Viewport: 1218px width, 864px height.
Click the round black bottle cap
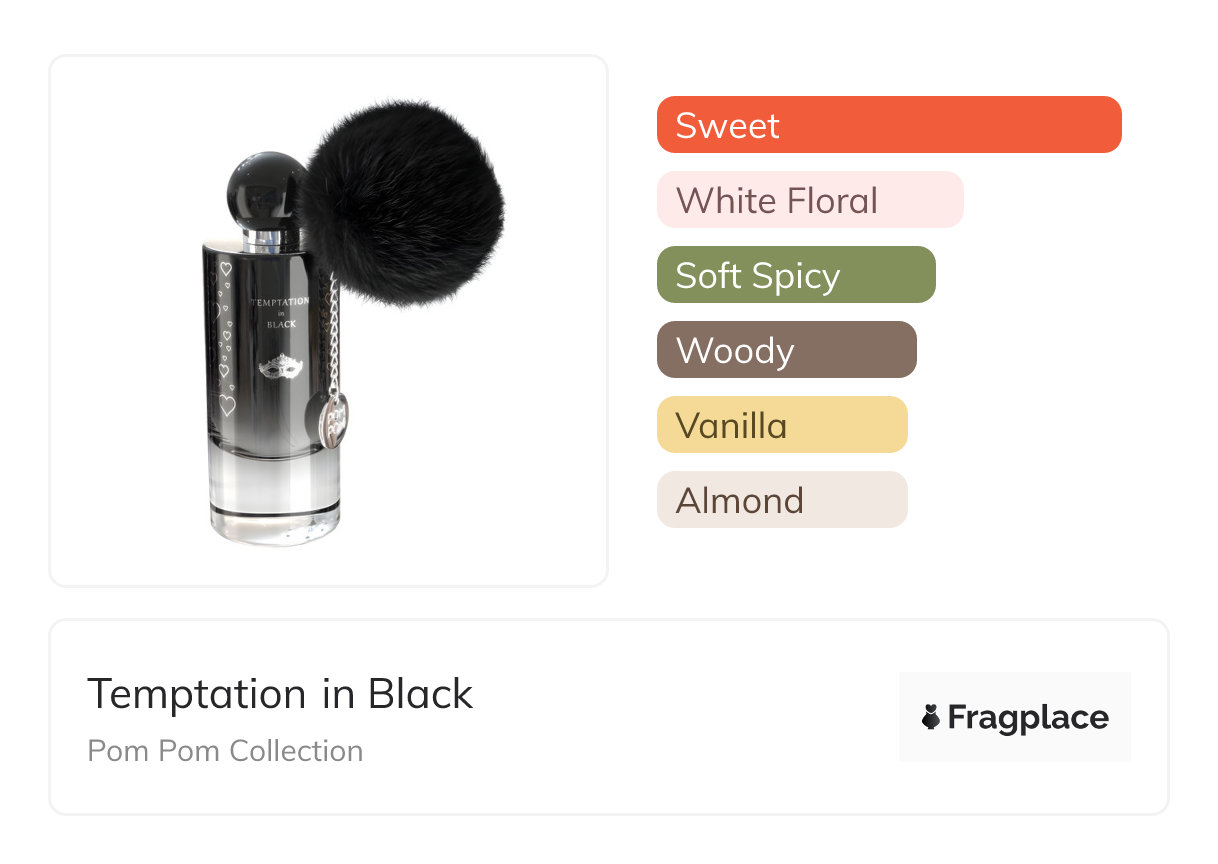pos(265,190)
